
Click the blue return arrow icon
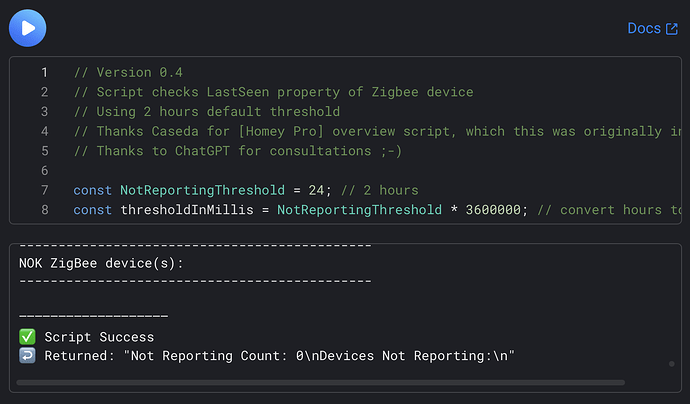27,356
